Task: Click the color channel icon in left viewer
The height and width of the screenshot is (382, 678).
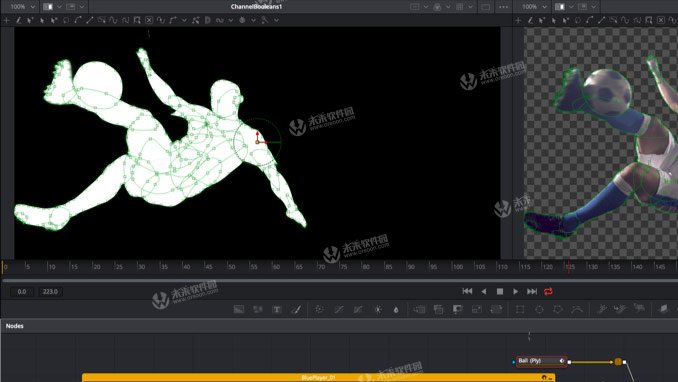Action: pyautogui.click(x=437, y=7)
